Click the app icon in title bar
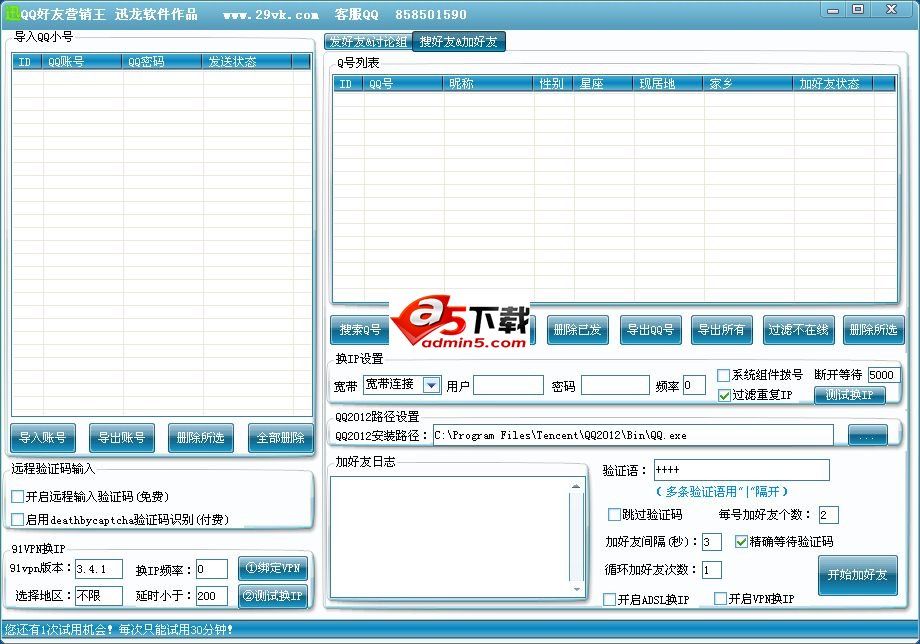The height and width of the screenshot is (644, 920). pyautogui.click(x=11, y=13)
